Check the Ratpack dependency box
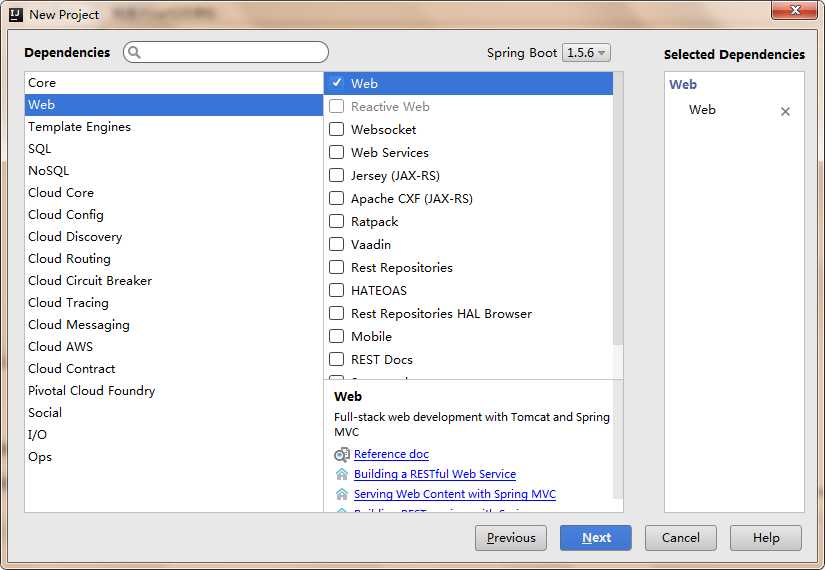 (337, 221)
